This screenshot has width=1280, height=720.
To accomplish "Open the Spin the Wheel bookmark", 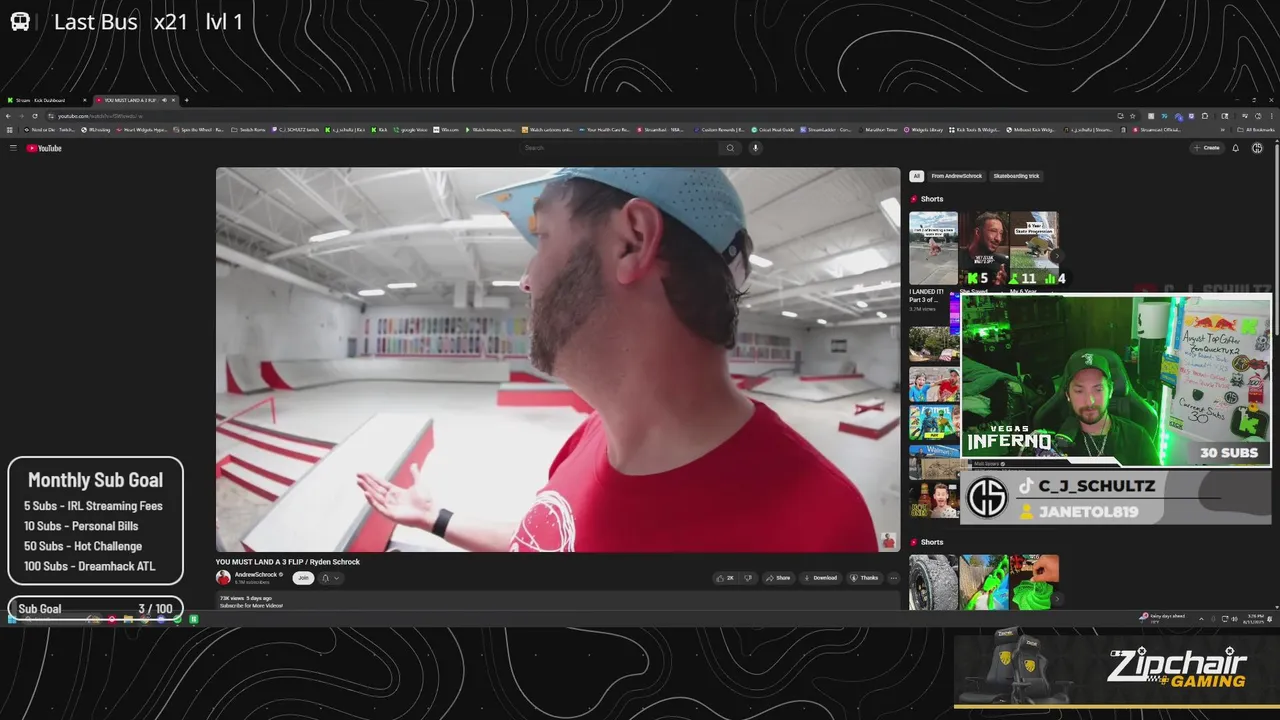I will point(199,130).
